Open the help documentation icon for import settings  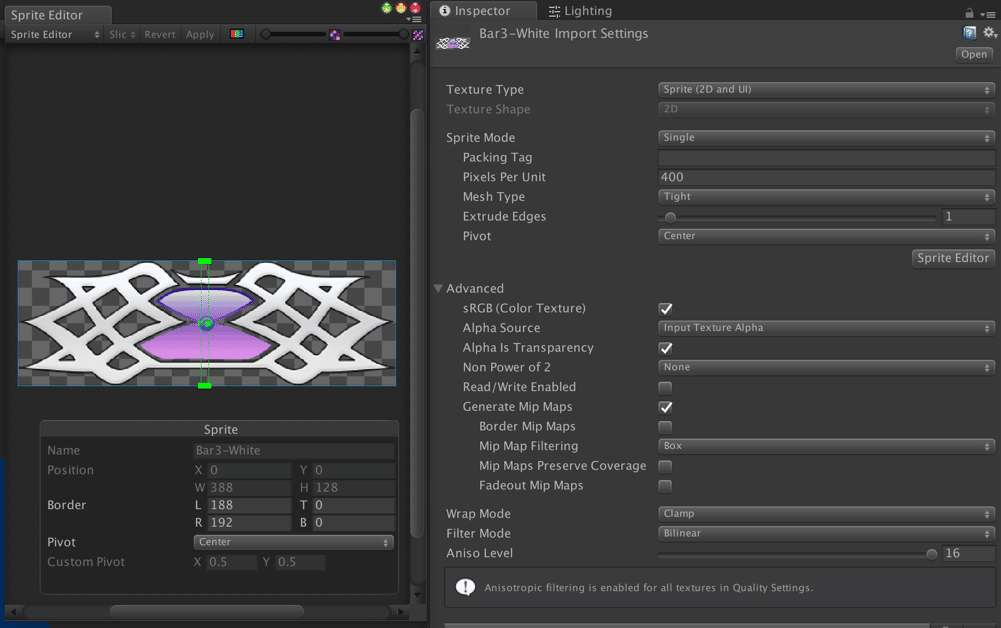[969, 32]
